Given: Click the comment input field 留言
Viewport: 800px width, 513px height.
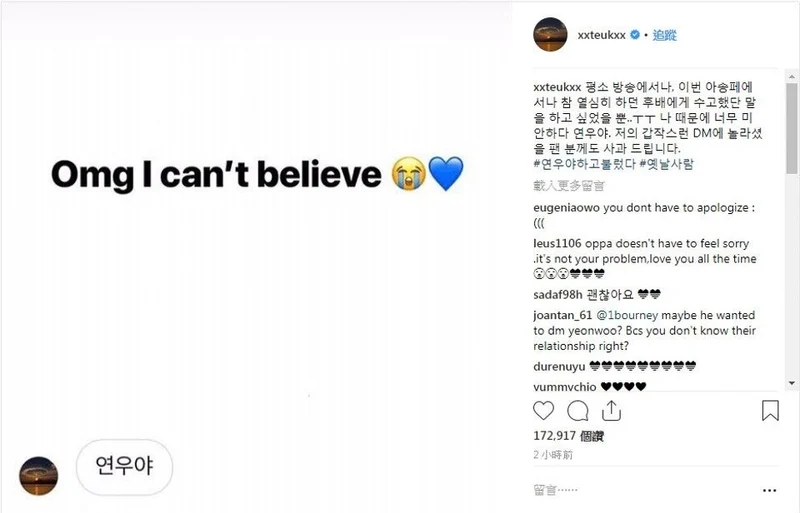Looking at the screenshot, I should pos(640,491).
